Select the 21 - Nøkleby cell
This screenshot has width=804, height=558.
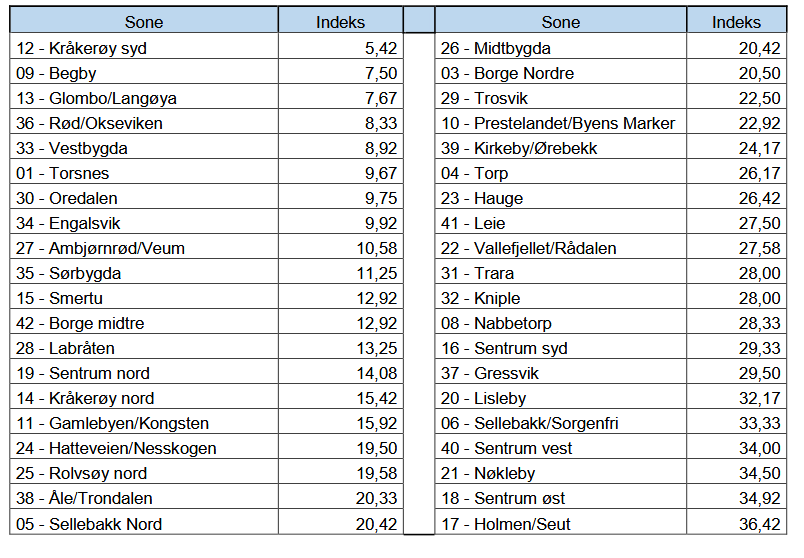click(x=560, y=472)
